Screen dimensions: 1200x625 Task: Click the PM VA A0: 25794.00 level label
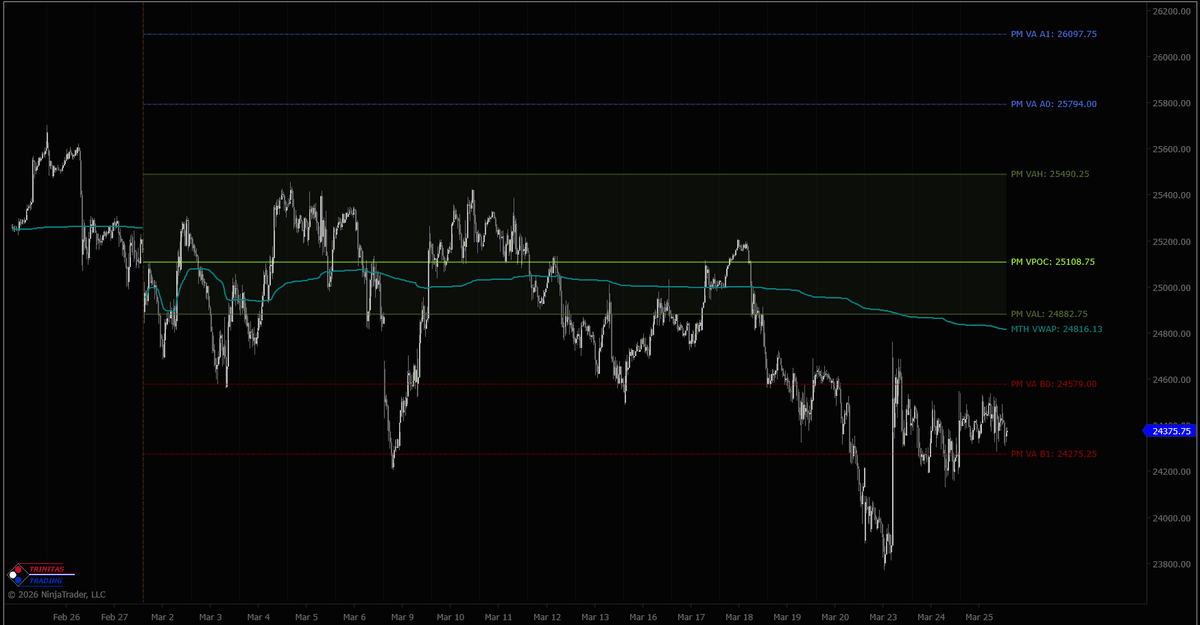point(1054,104)
